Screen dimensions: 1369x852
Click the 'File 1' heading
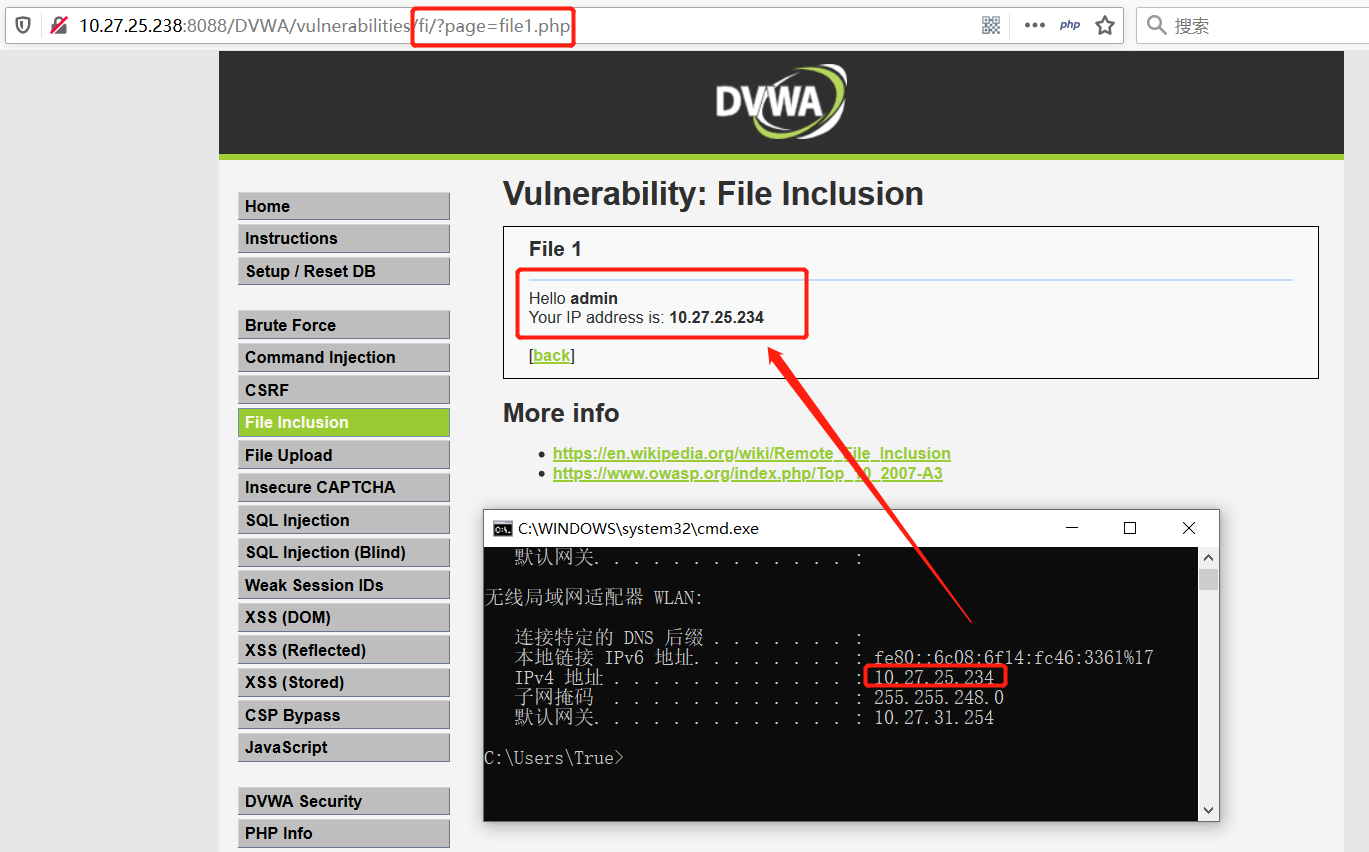click(x=555, y=249)
